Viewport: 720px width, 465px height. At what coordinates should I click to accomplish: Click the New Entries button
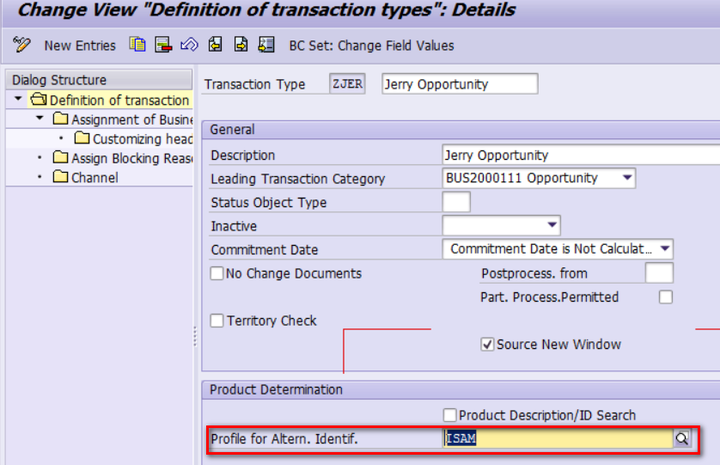click(80, 45)
